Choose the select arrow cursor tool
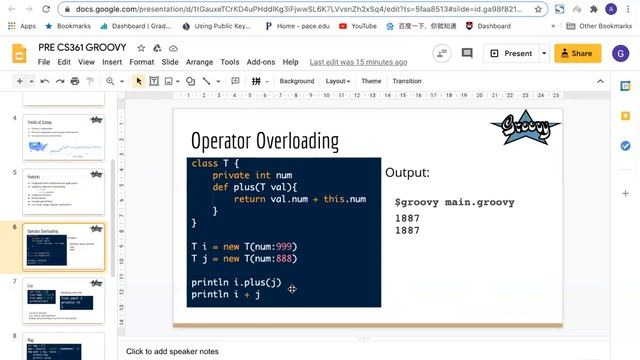This screenshot has width=640, height=360. click(x=139, y=81)
